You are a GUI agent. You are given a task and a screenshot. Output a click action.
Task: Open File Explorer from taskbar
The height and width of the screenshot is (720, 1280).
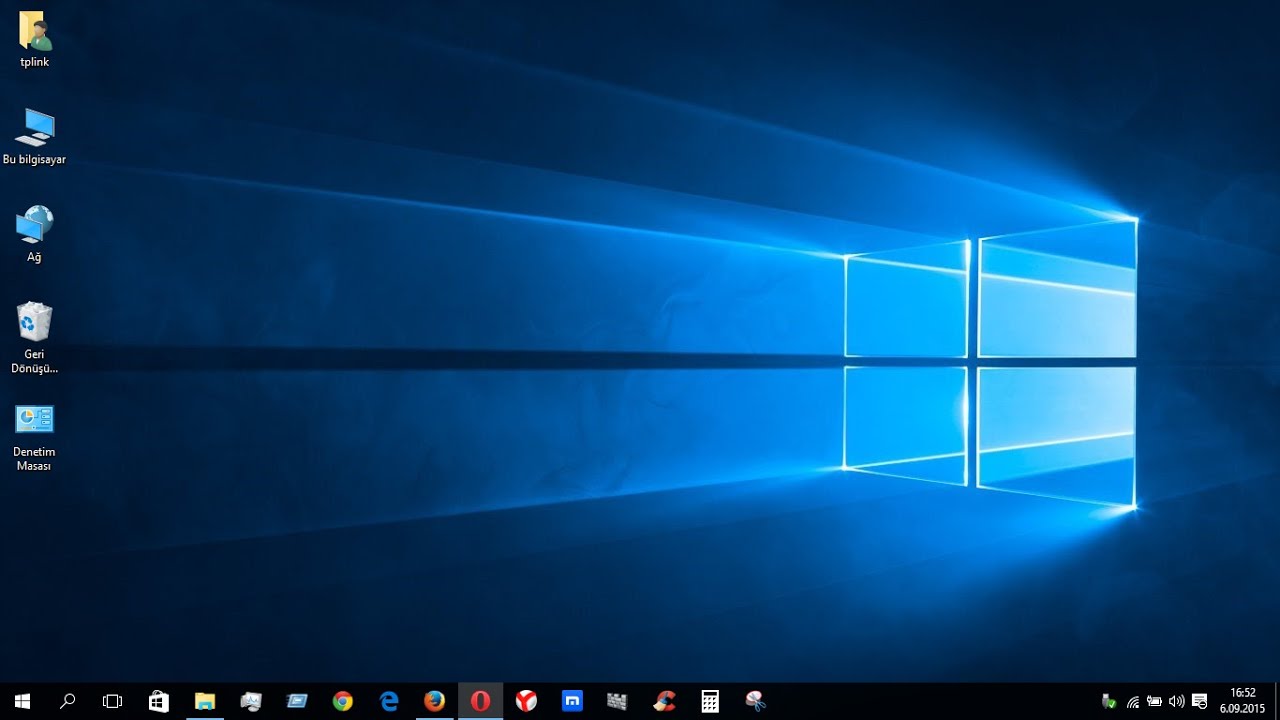[x=204, y=701]
